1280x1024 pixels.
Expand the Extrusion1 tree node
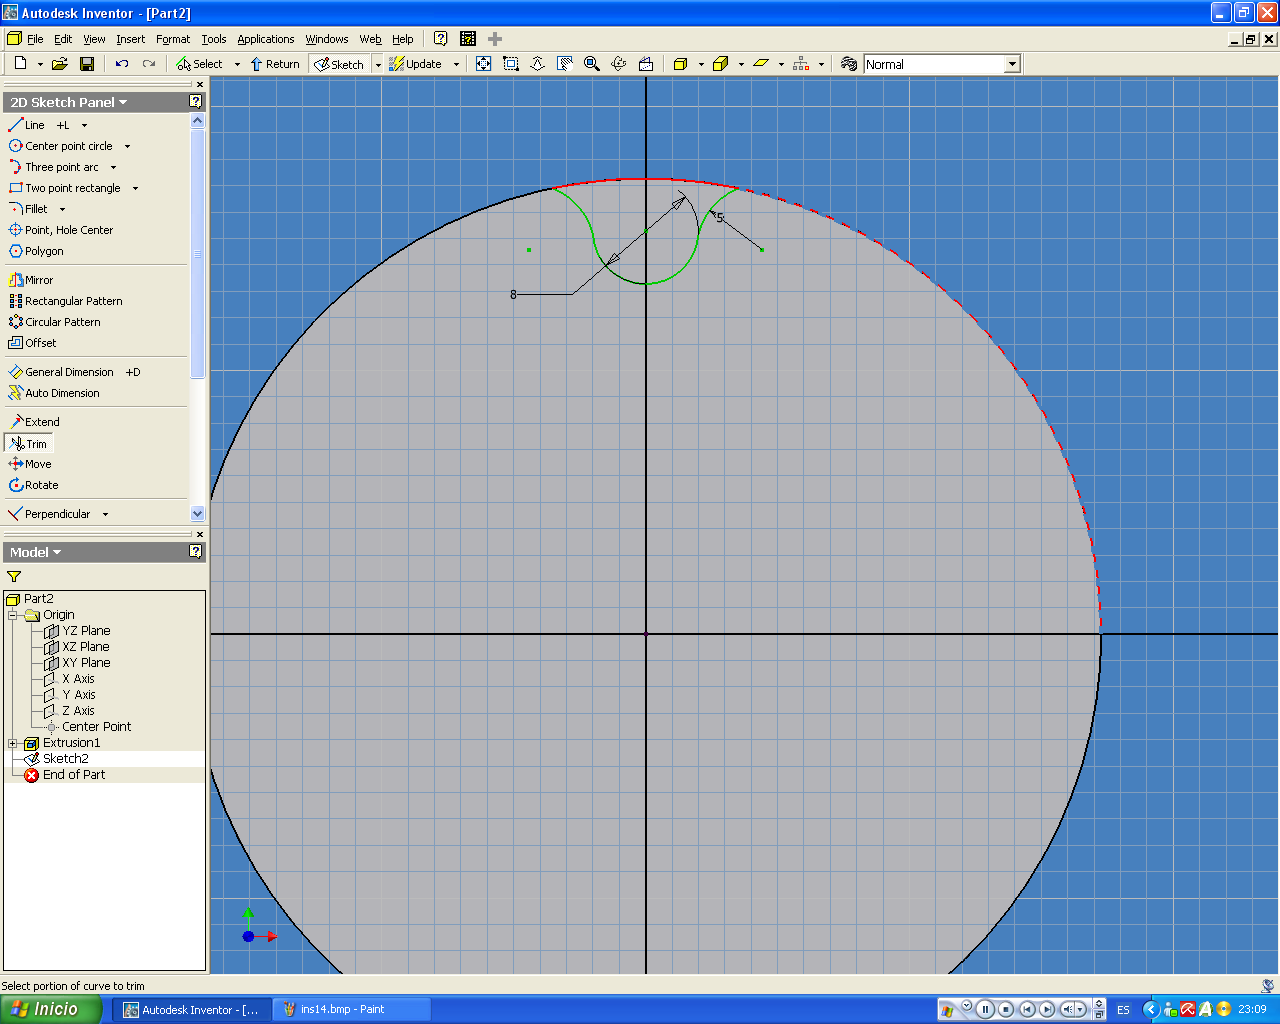(13, 743)
